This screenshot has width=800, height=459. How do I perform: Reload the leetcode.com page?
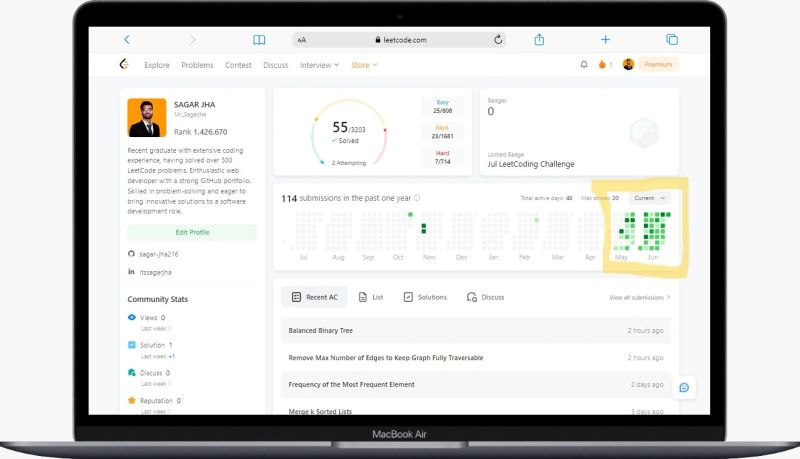(498, 39)
